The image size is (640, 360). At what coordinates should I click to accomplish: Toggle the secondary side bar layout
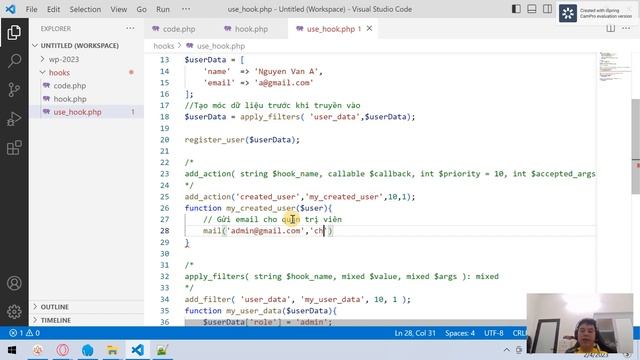click(x=547, y=9)
